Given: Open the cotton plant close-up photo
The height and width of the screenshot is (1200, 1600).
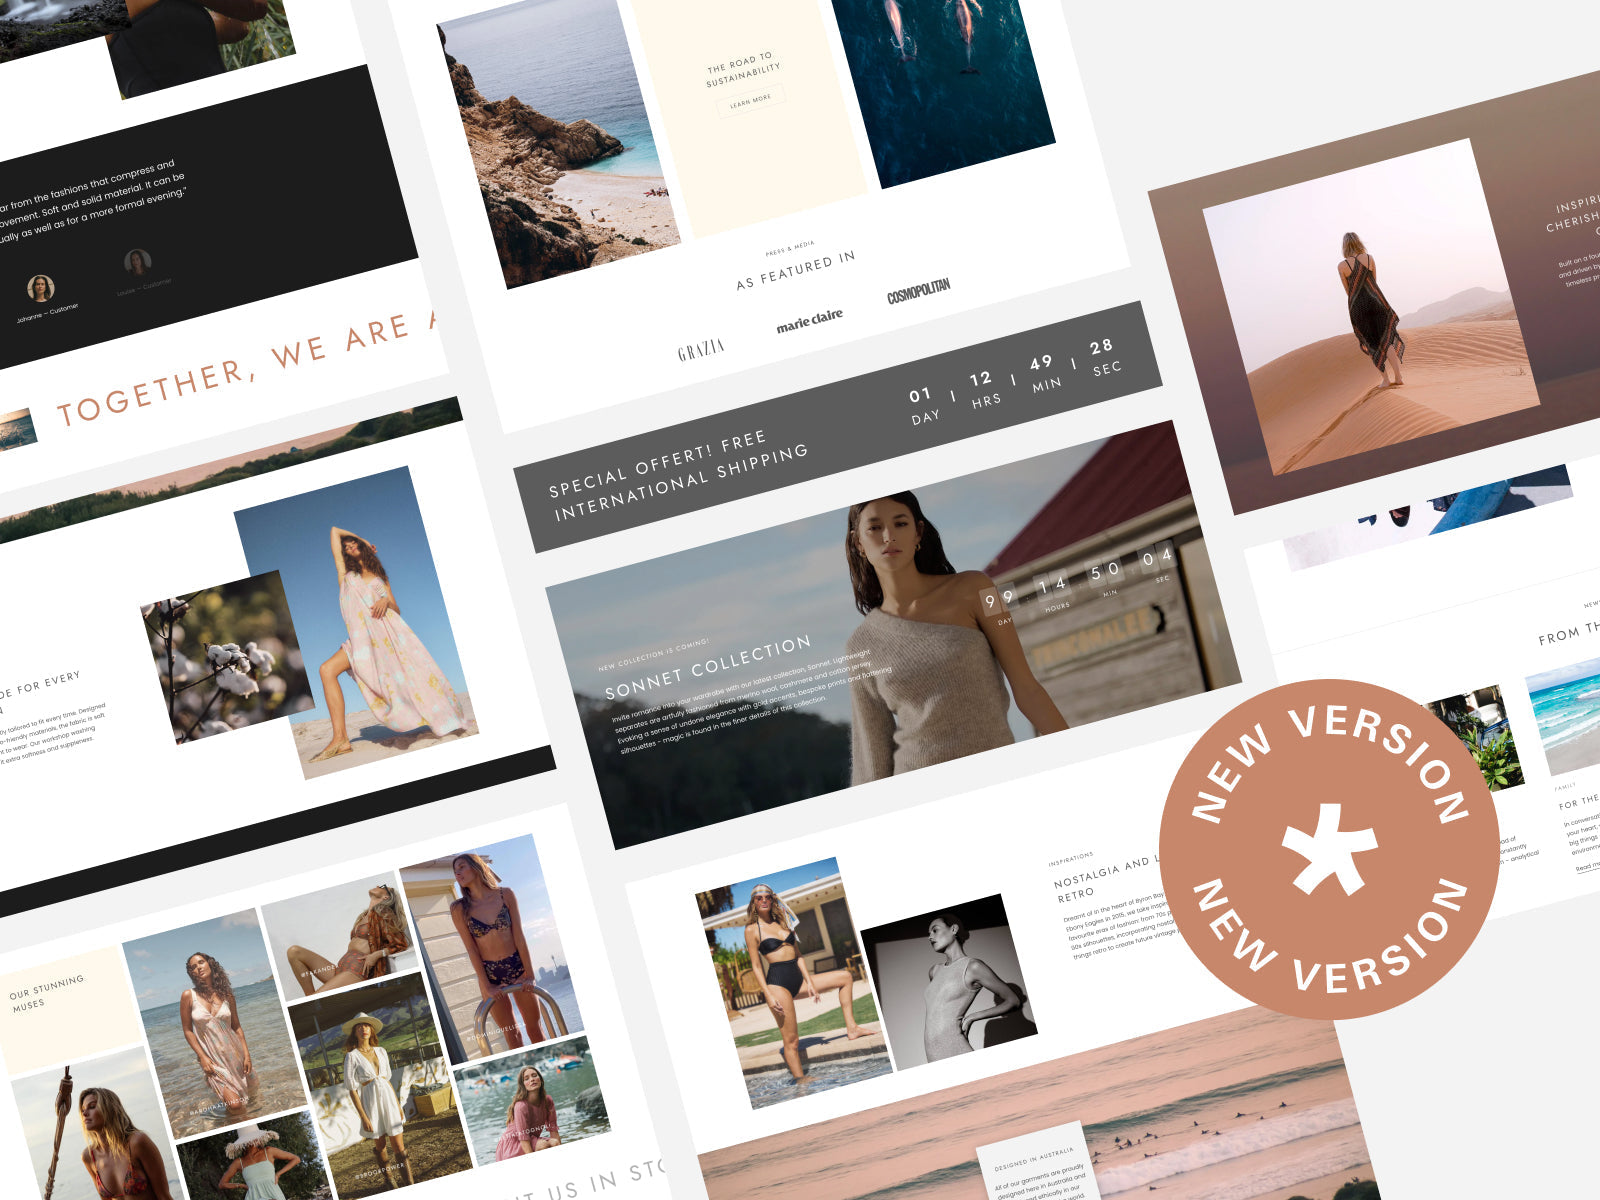Looking at the screenshot, I should point(227,657).
